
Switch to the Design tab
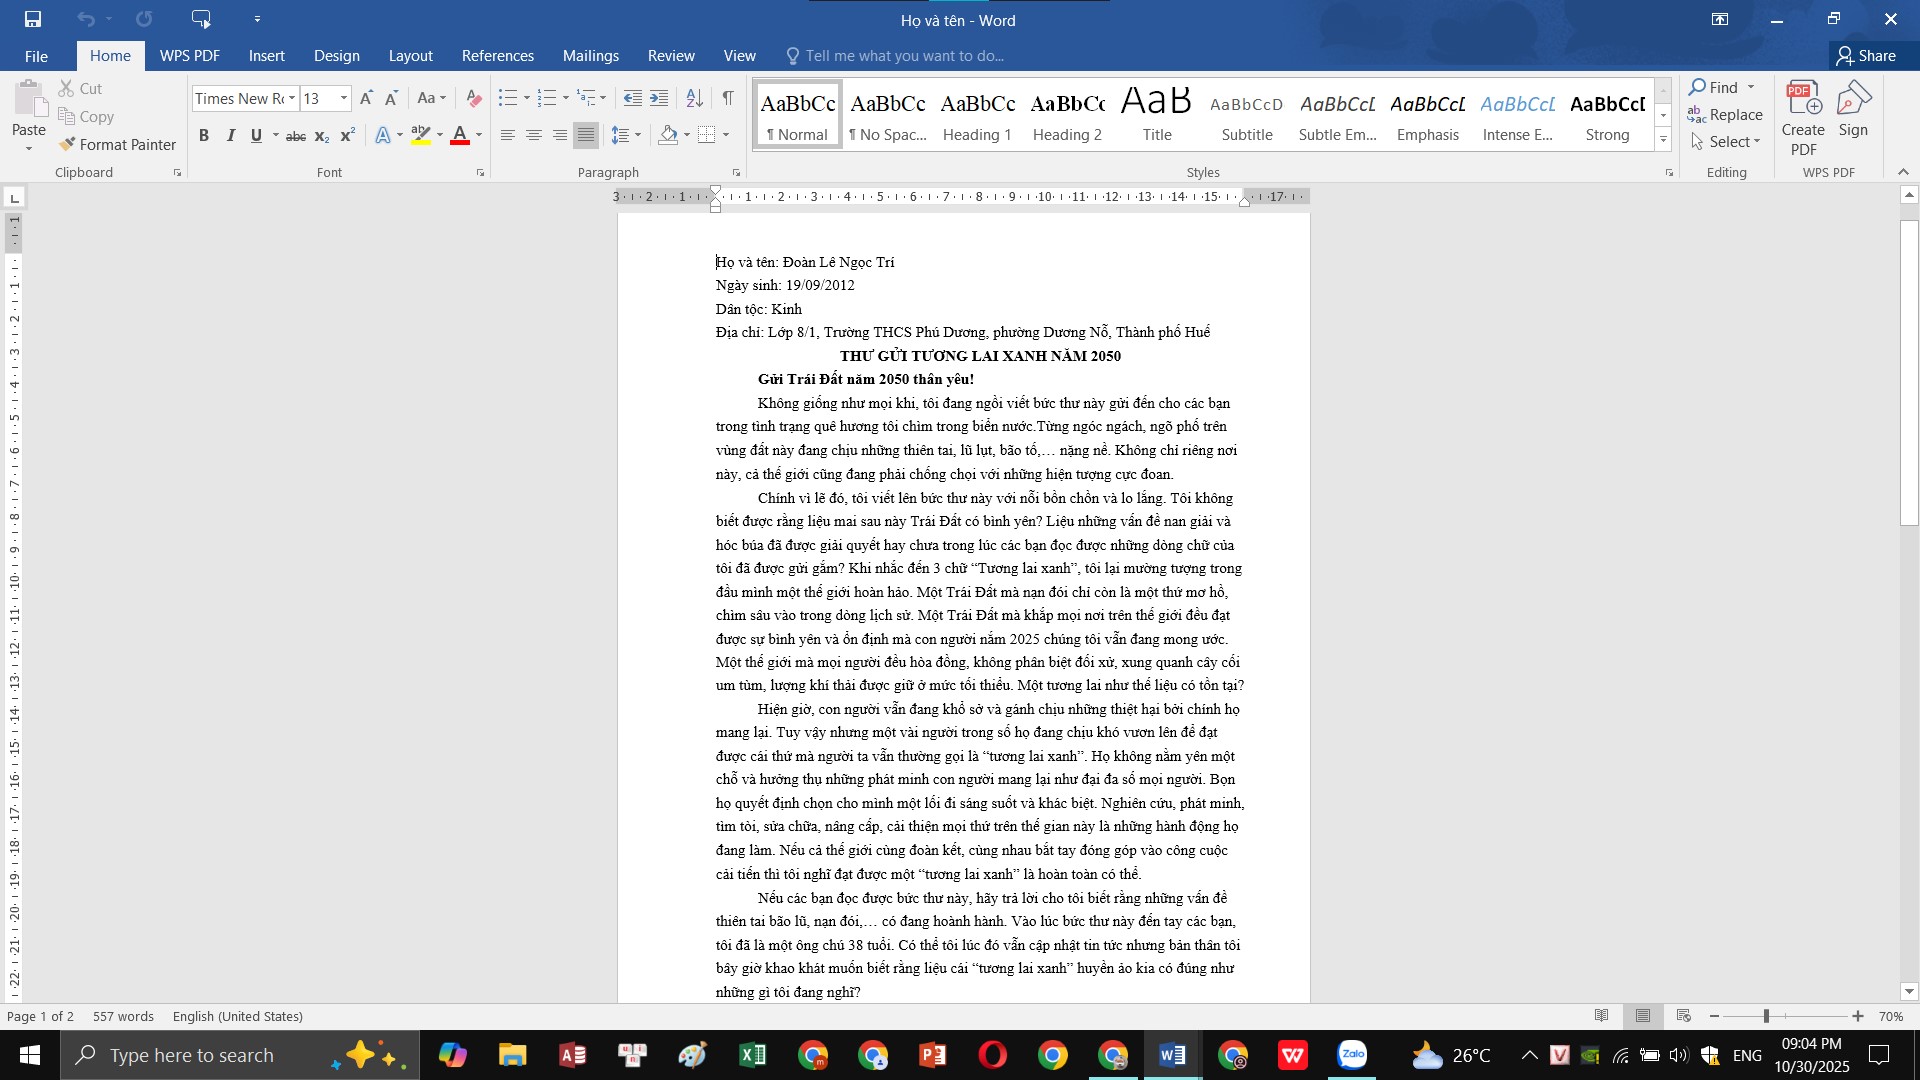pos(336,56)
